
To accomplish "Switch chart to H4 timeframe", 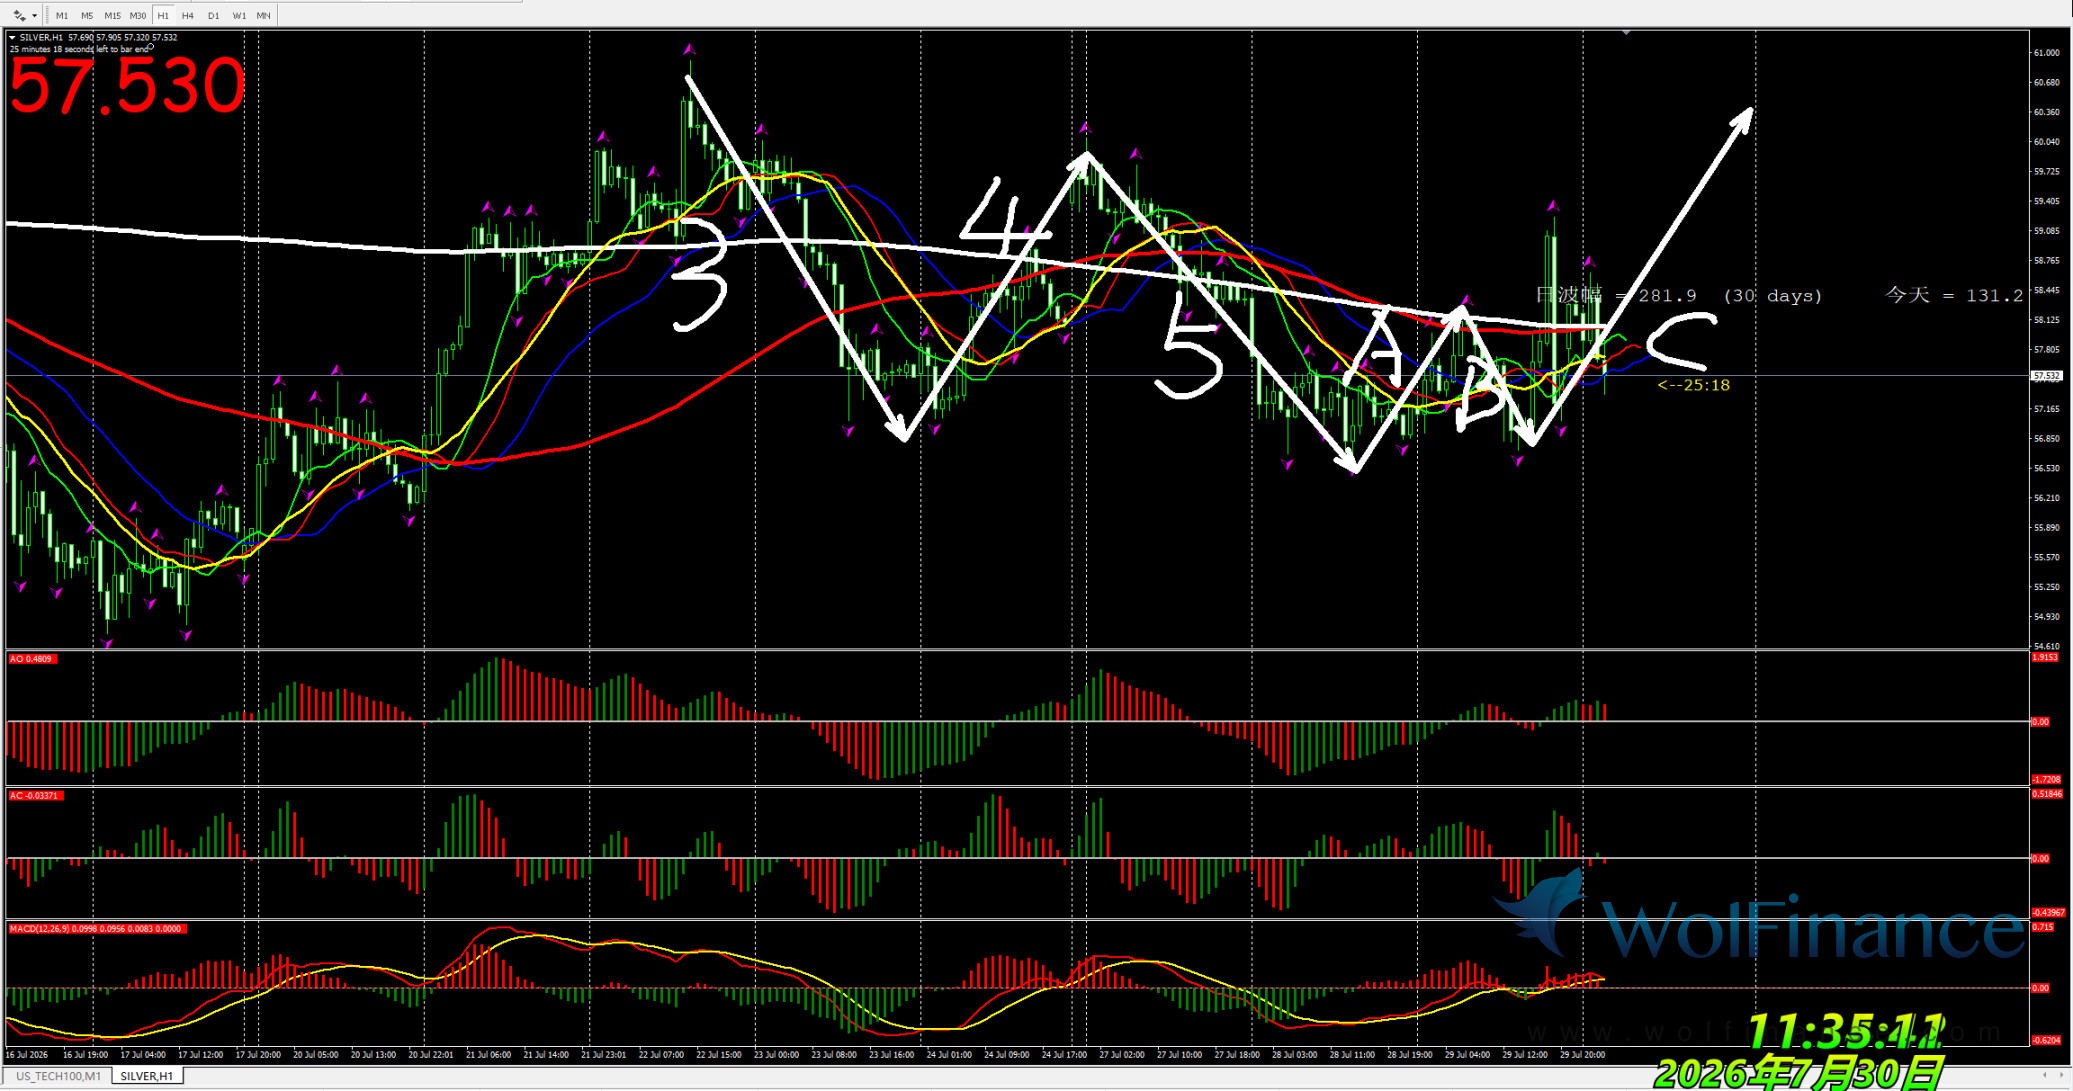I will click(x=188, y=15).
